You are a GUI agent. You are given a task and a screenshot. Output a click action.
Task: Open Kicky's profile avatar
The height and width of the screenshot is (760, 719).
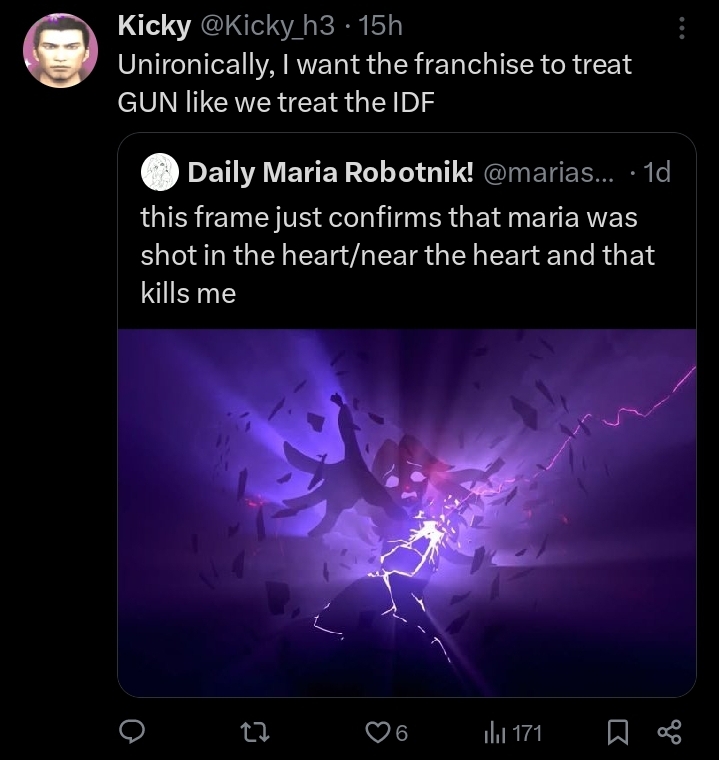coord(60,50)
